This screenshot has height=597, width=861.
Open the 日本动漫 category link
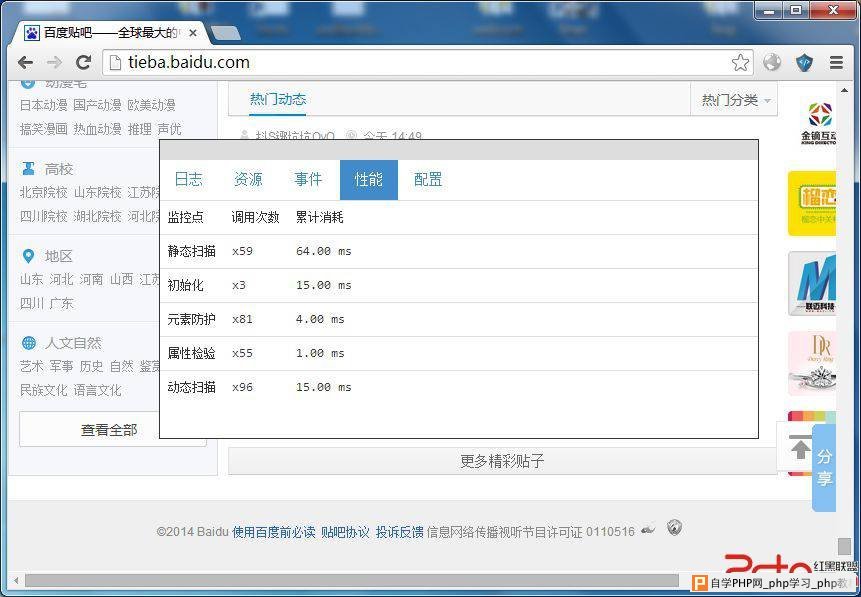coord(44,105)
